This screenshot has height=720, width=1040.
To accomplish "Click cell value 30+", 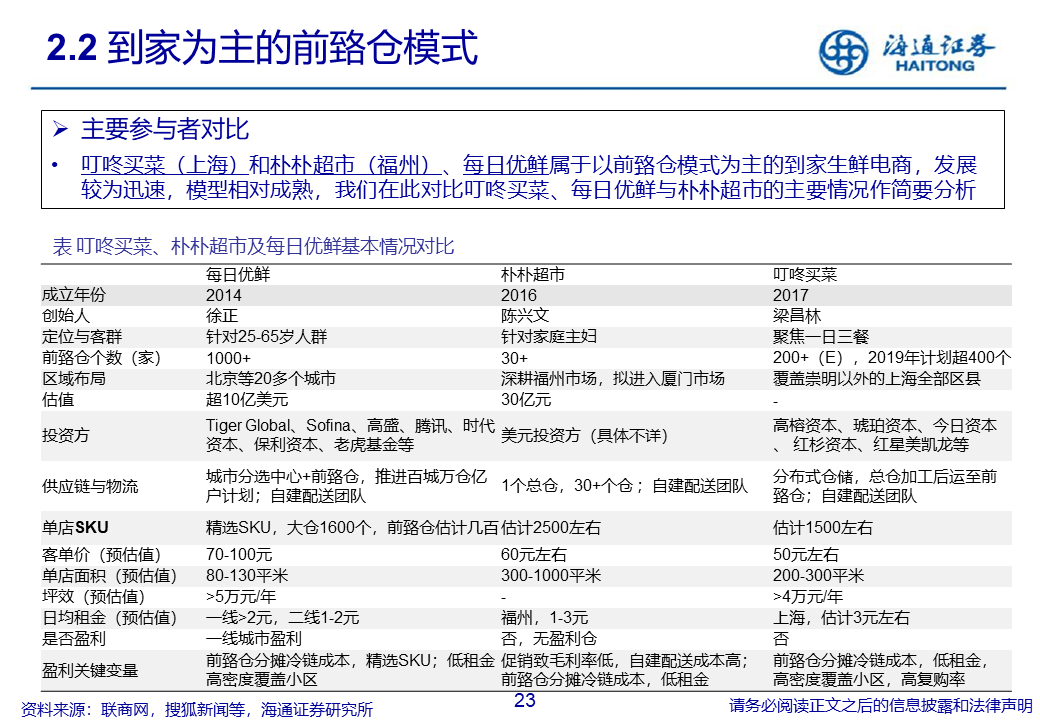I will [514, 358].
